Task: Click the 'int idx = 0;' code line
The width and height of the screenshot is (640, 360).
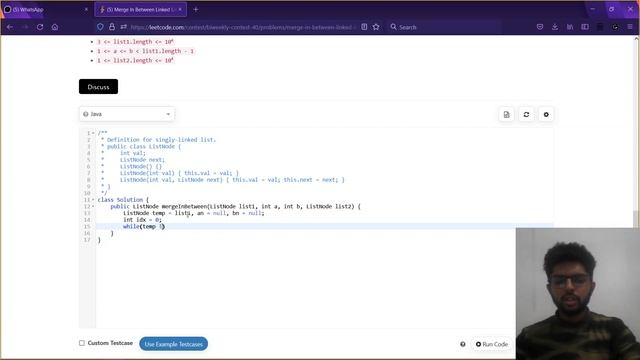Action: click(142, 220)
